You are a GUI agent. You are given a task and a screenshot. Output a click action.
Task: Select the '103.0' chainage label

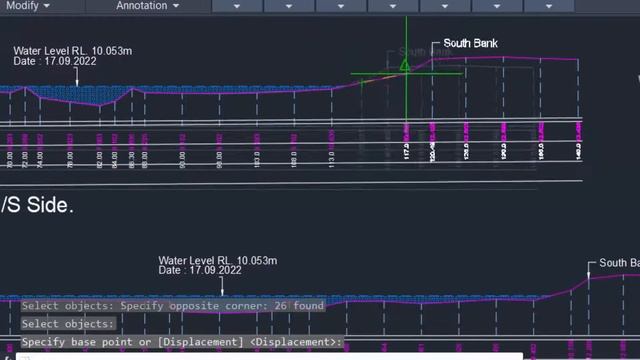point(257,159)
